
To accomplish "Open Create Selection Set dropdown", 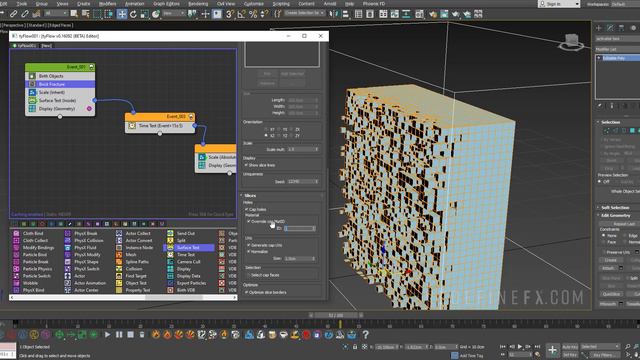I will (x=304, y=13).
